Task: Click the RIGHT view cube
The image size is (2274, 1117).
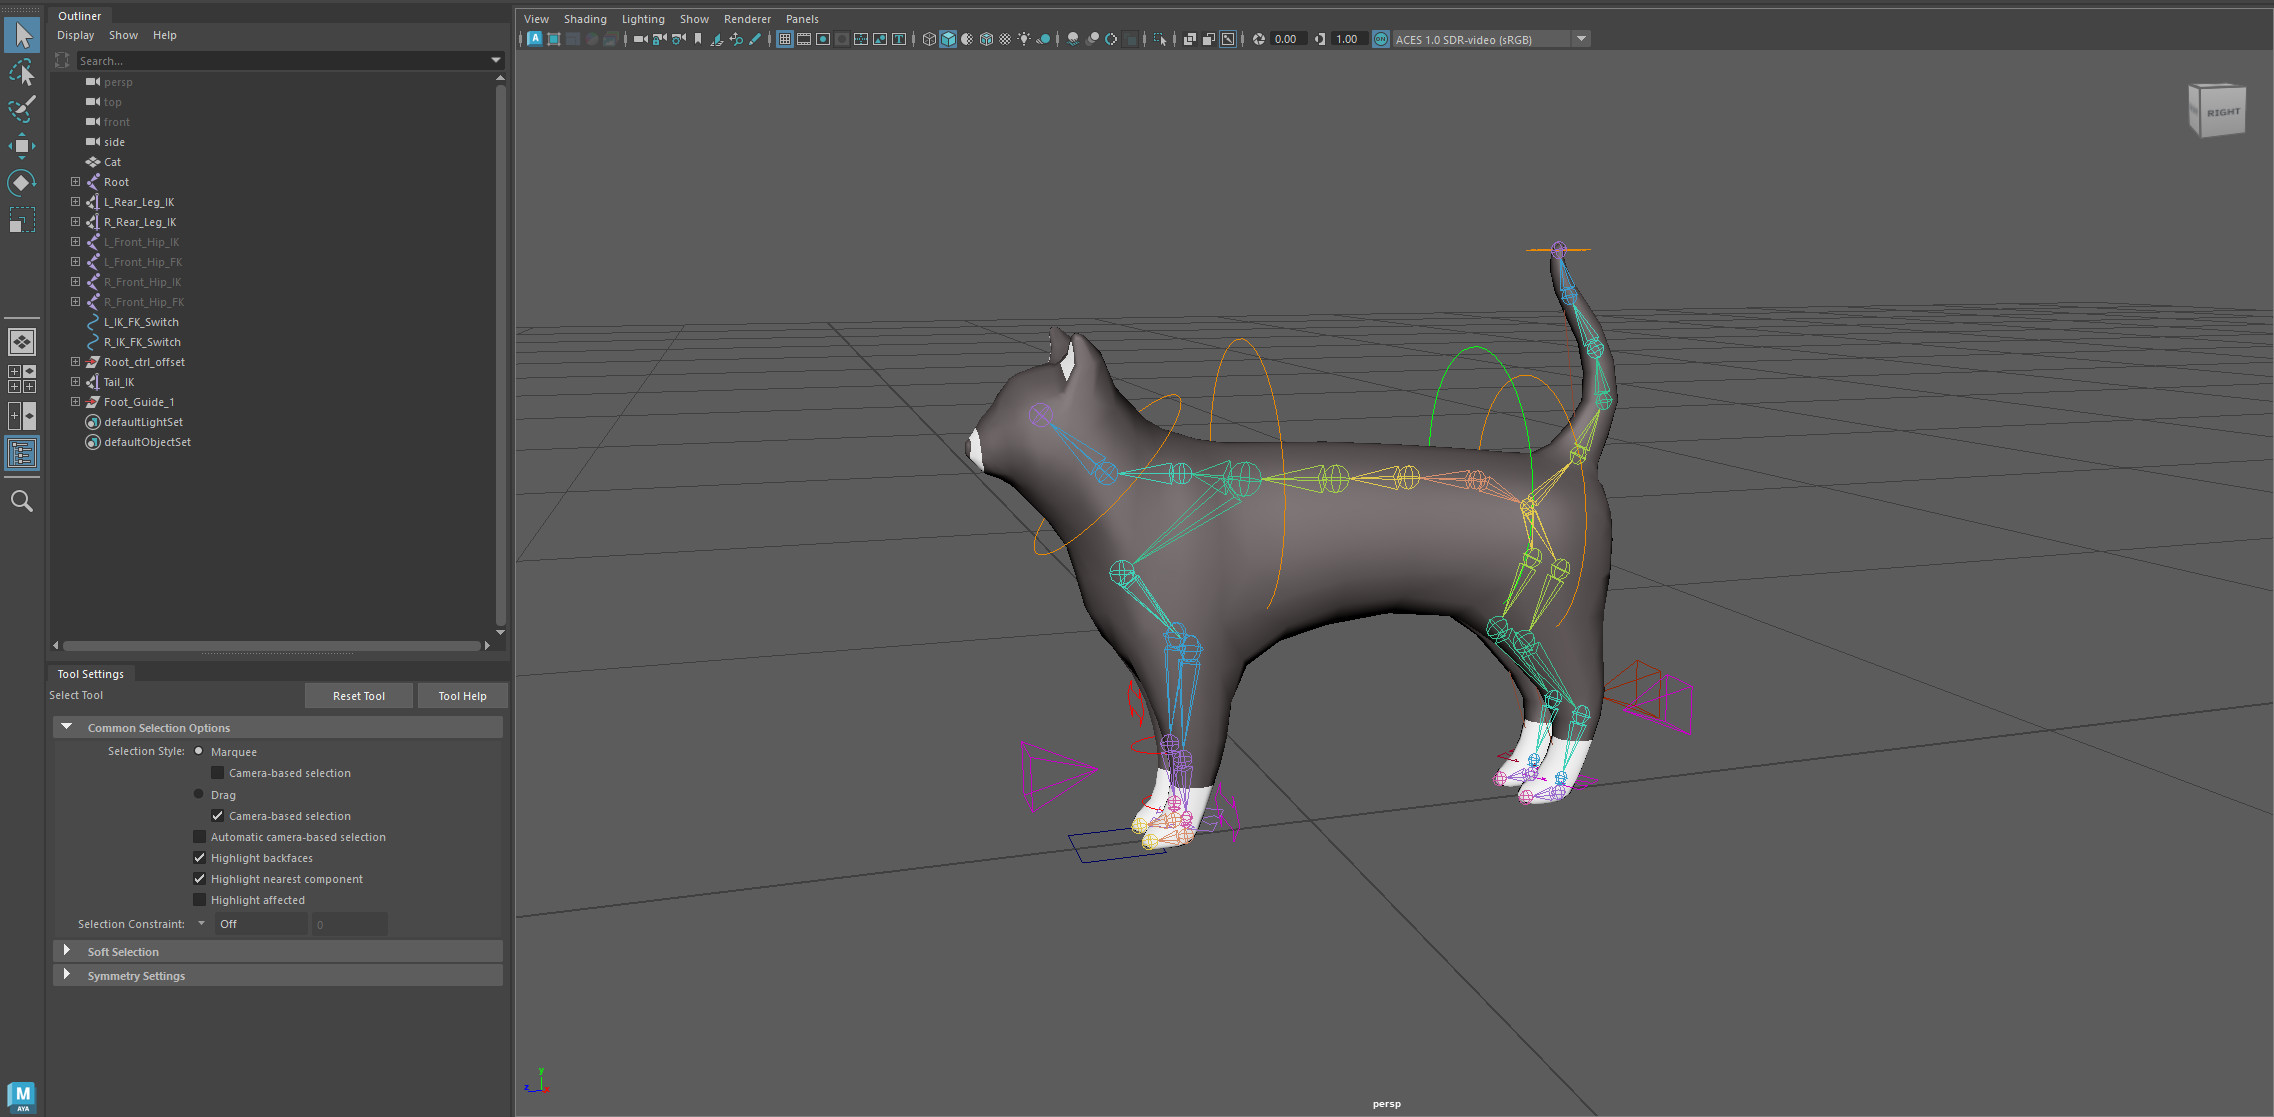Action: point(2217,110)
